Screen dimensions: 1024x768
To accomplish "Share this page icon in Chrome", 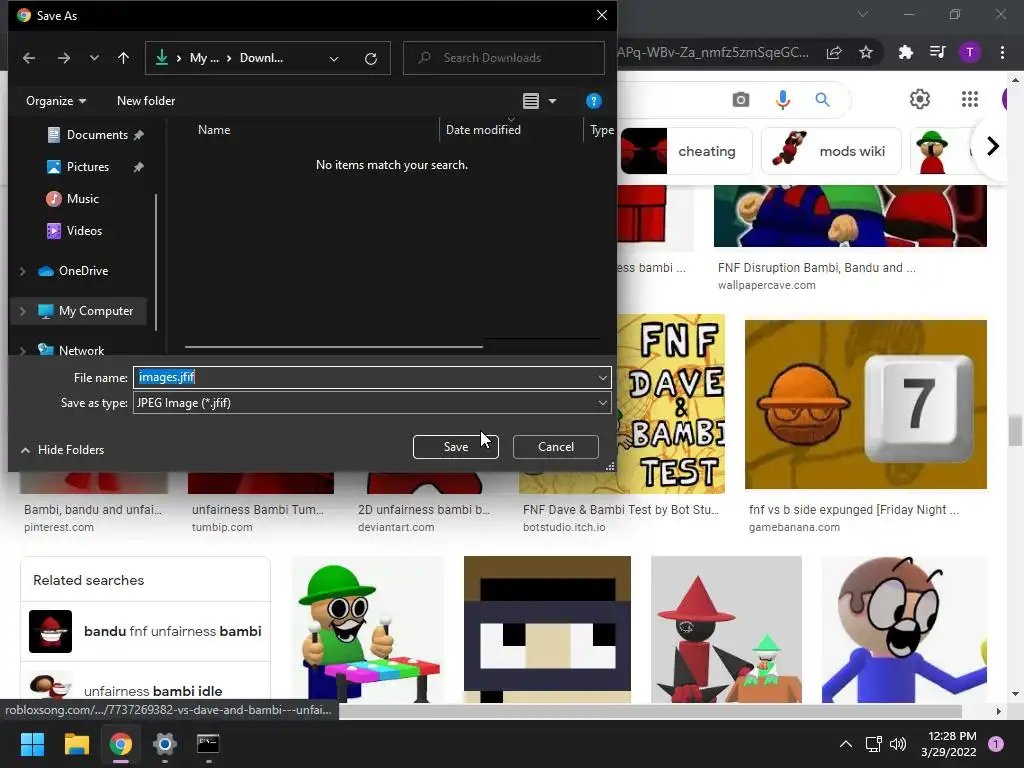I will (834, 52).
